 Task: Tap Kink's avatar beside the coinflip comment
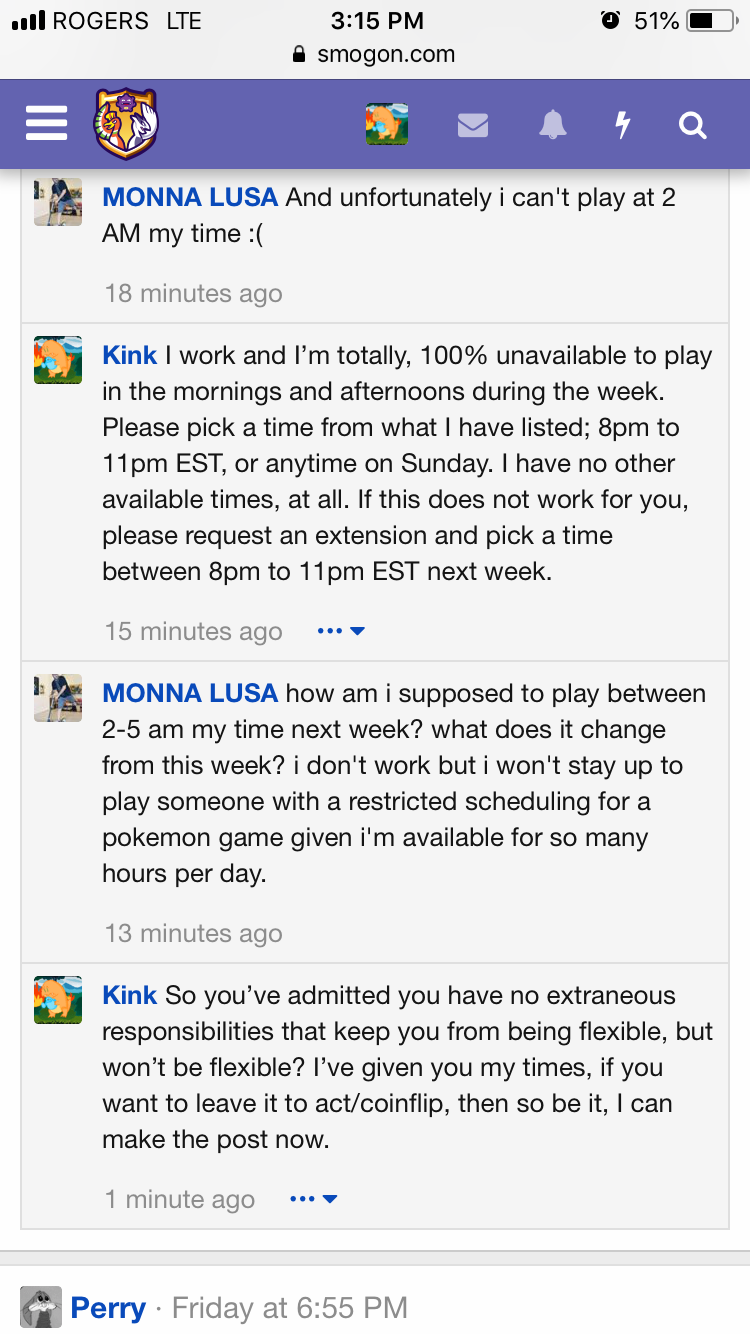click(x=58, y=1000)
